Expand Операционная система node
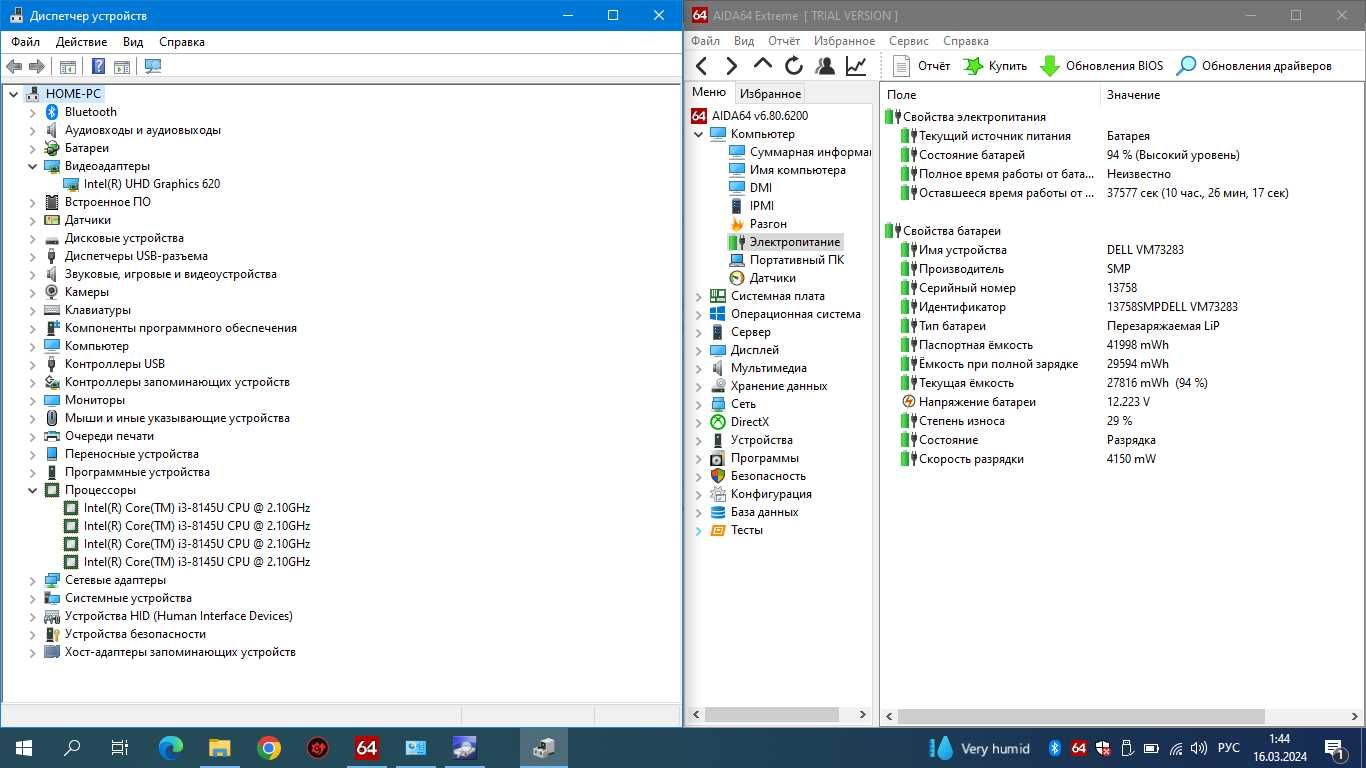1366x768 pixels. point(699,314)
